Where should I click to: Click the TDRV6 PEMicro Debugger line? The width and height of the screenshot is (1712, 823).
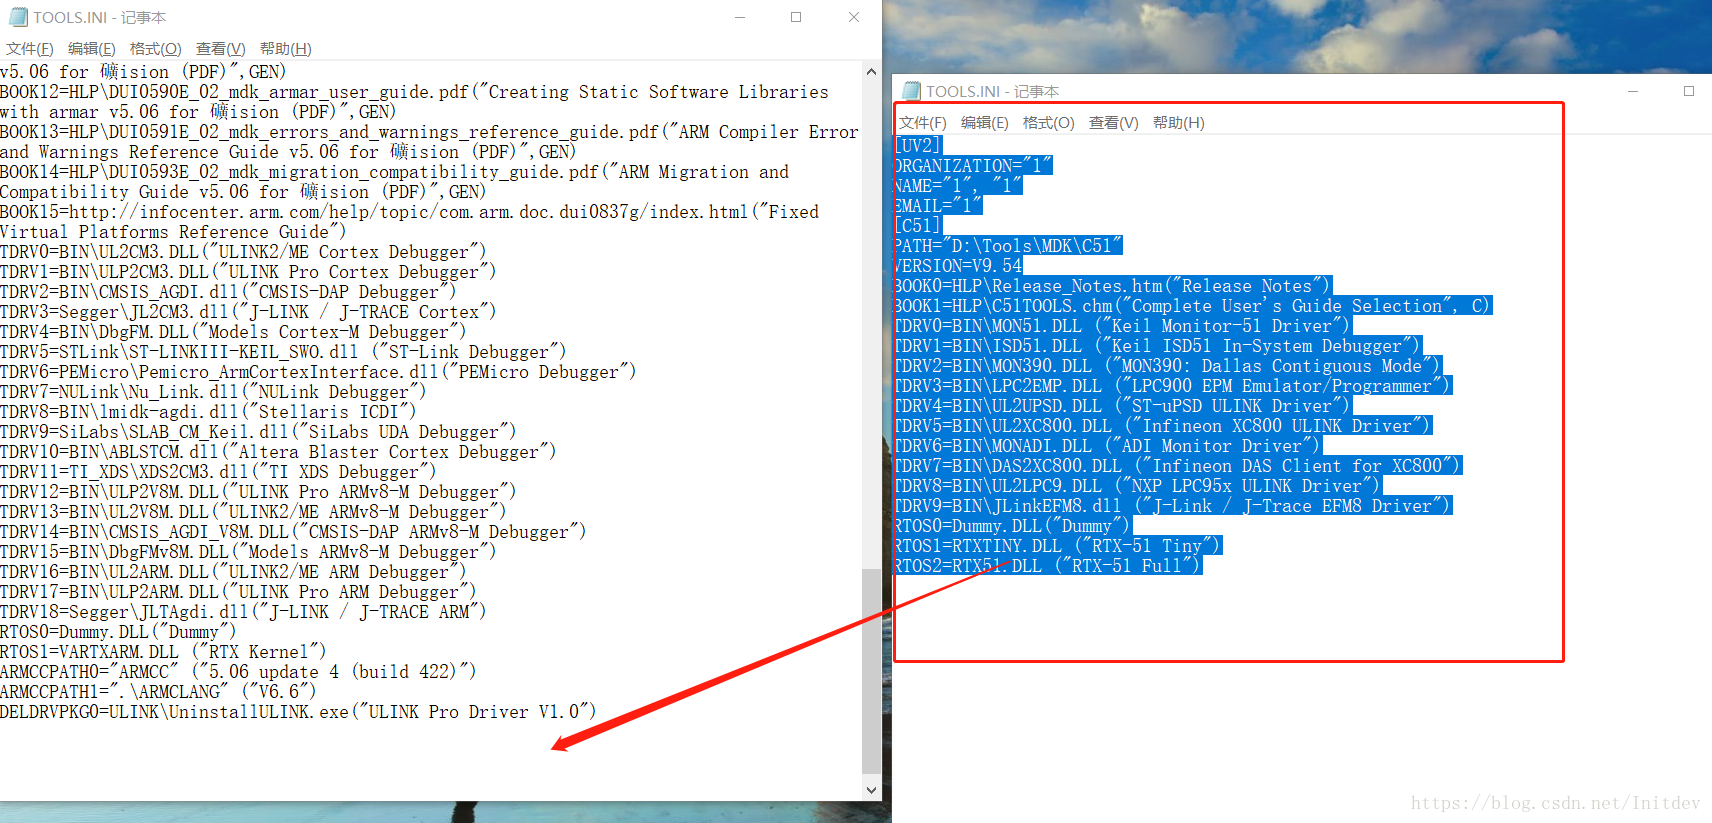pyautogui.click(x=318, y=372)
